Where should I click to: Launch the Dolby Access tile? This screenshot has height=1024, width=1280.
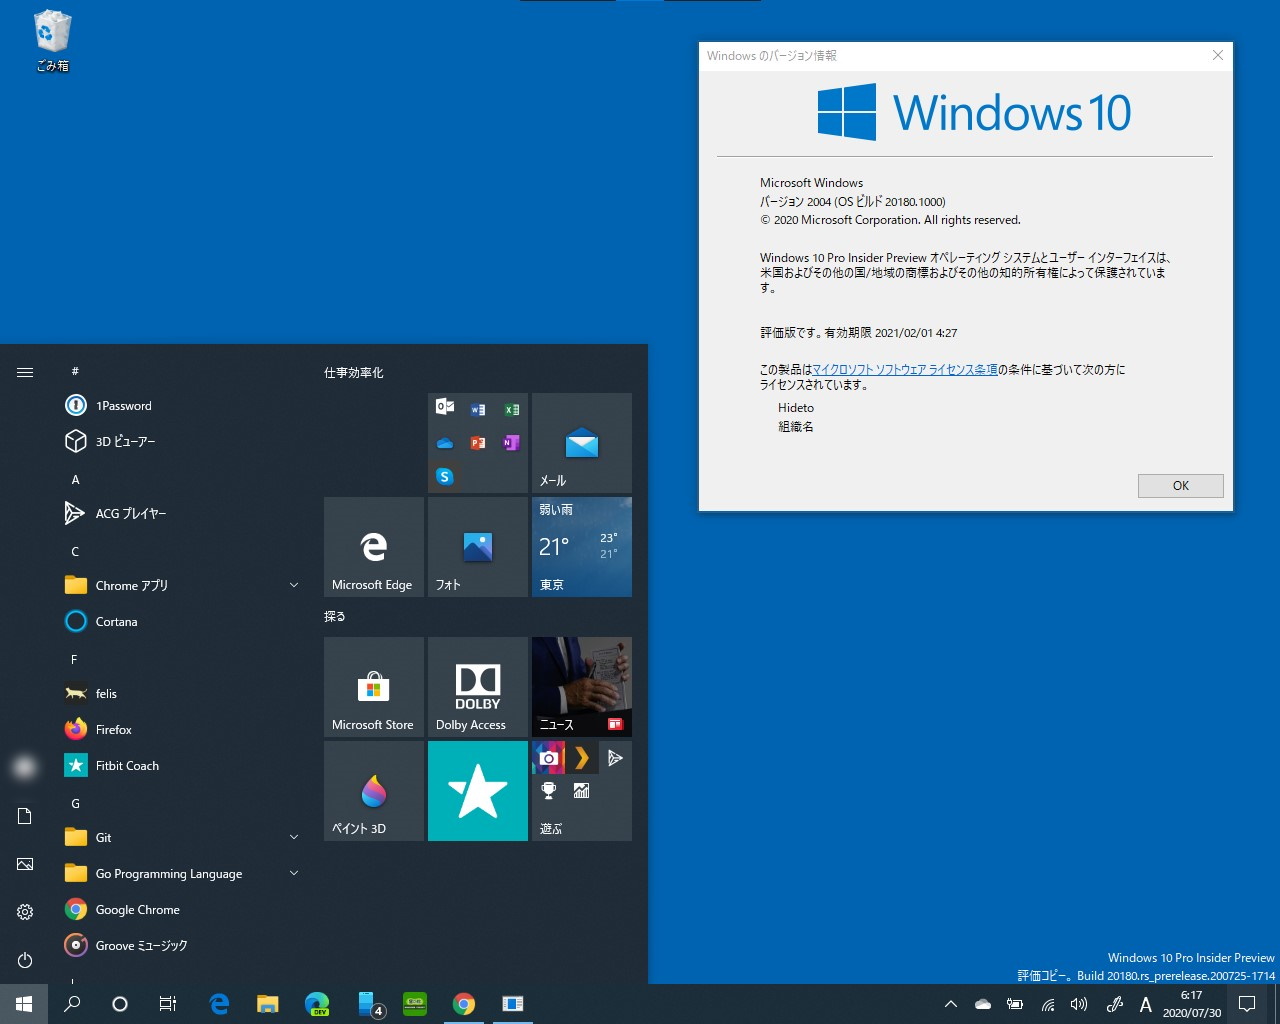[477, 687]
